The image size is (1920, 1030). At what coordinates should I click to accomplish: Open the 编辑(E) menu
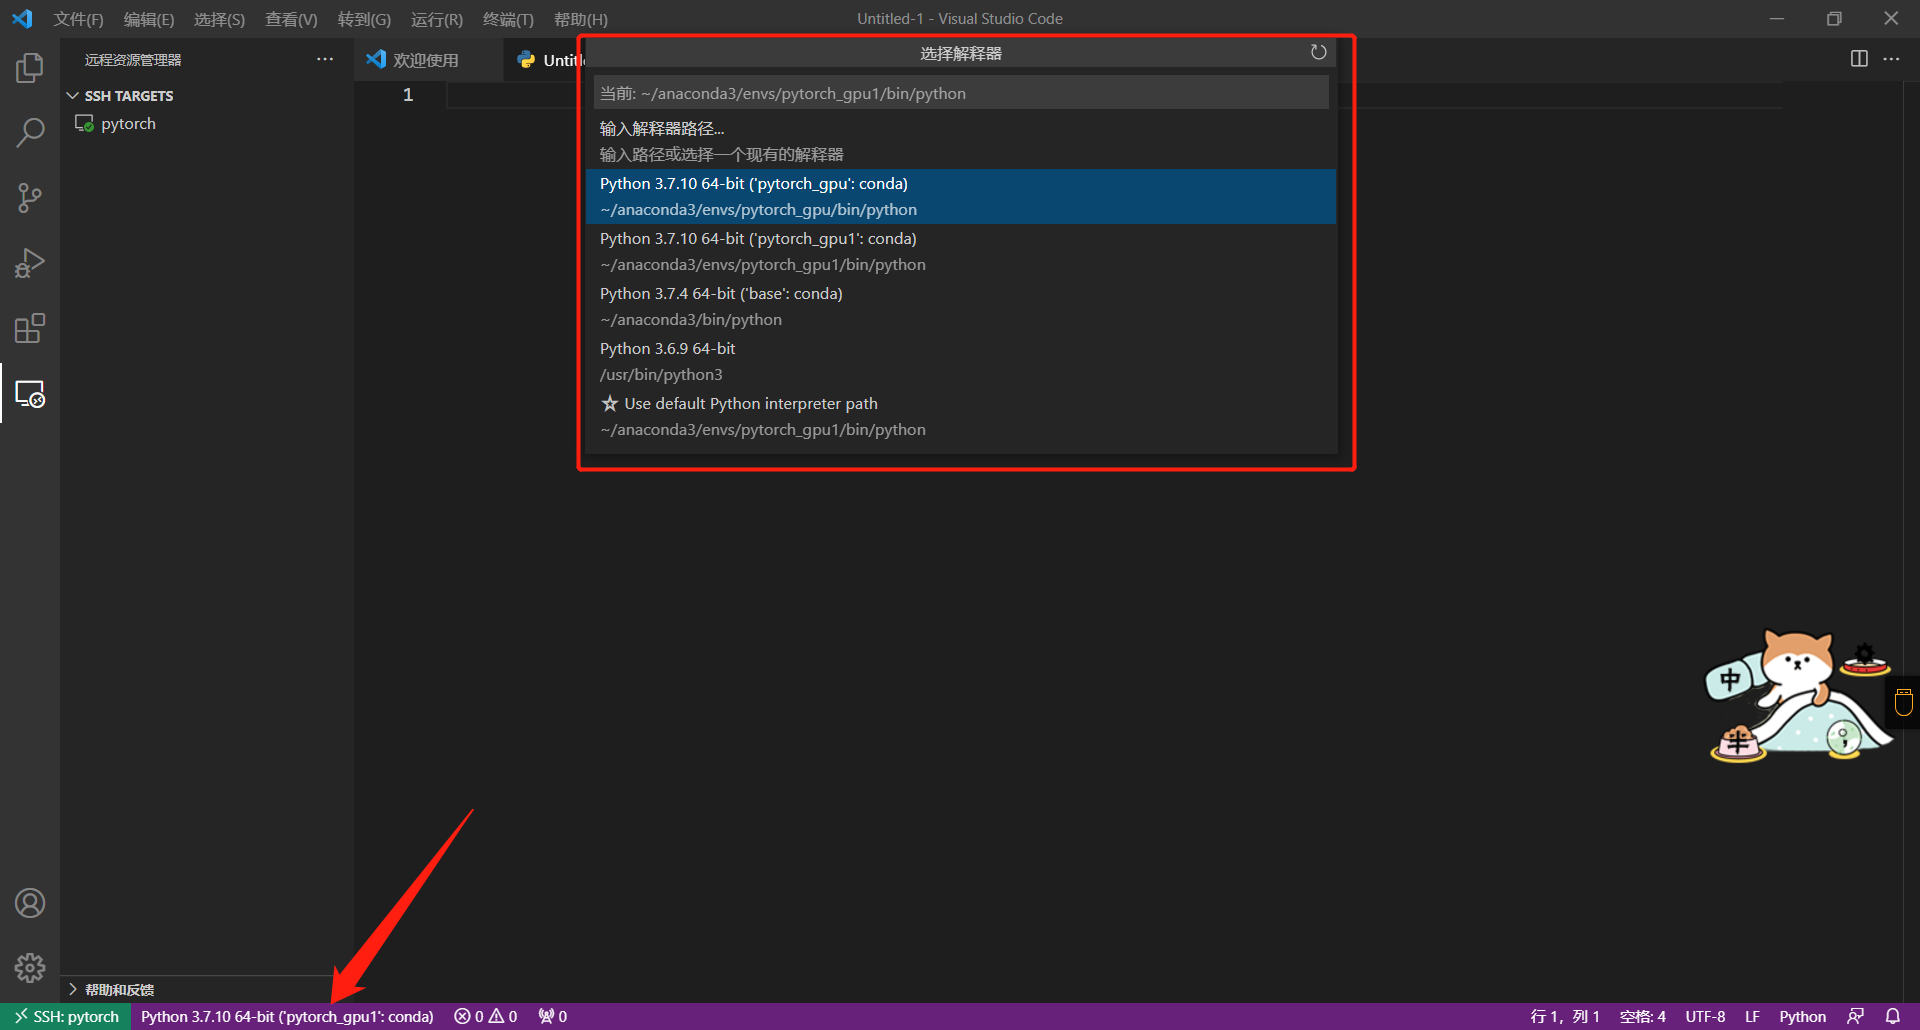pos(149,19)
